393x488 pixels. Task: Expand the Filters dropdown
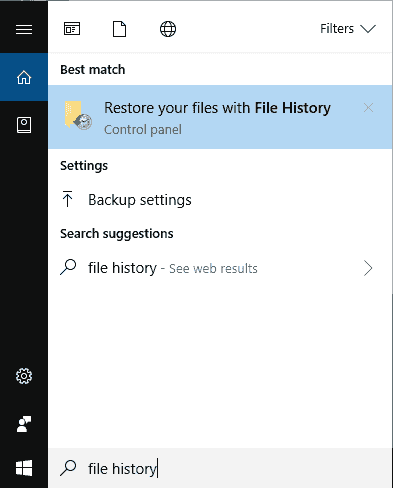click(348, 29)
